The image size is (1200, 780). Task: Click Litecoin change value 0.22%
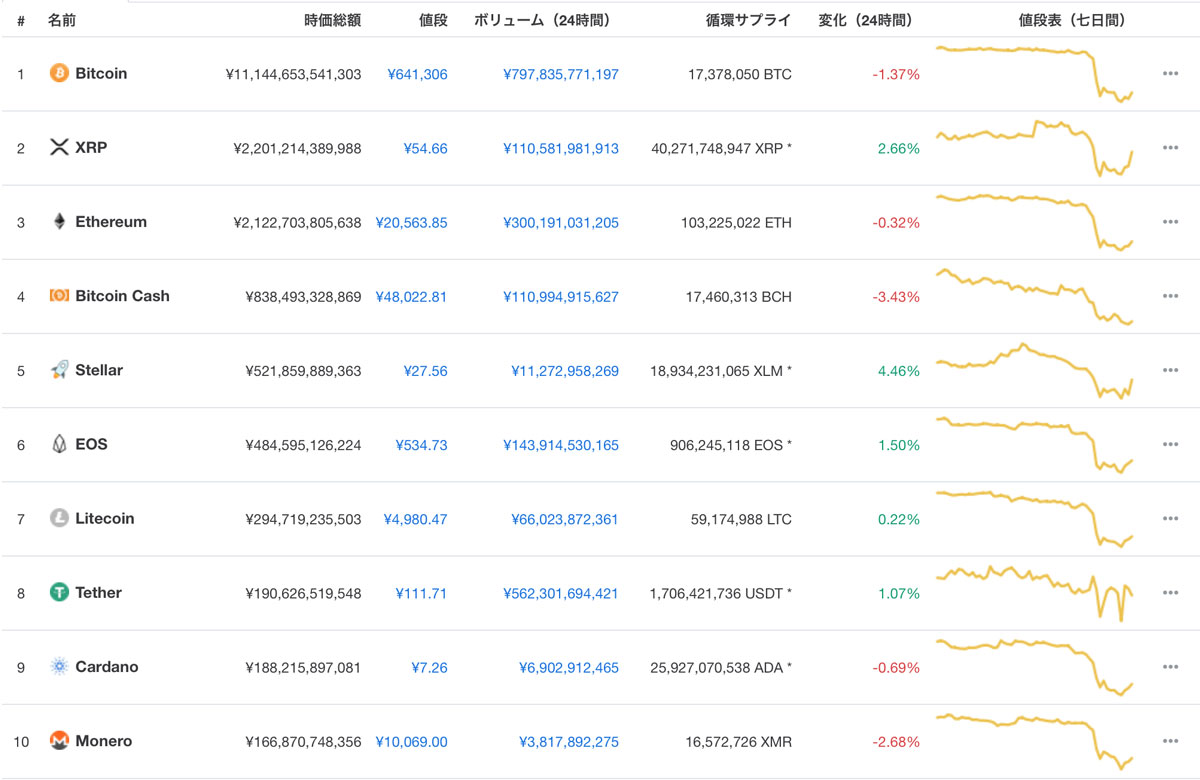pos(899,519)
